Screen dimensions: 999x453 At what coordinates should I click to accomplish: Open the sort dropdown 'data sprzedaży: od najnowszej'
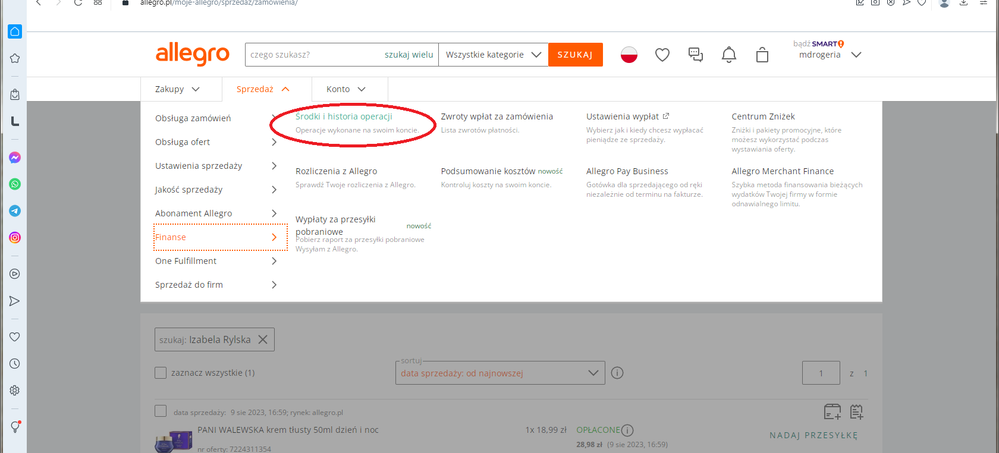(500, 373)
